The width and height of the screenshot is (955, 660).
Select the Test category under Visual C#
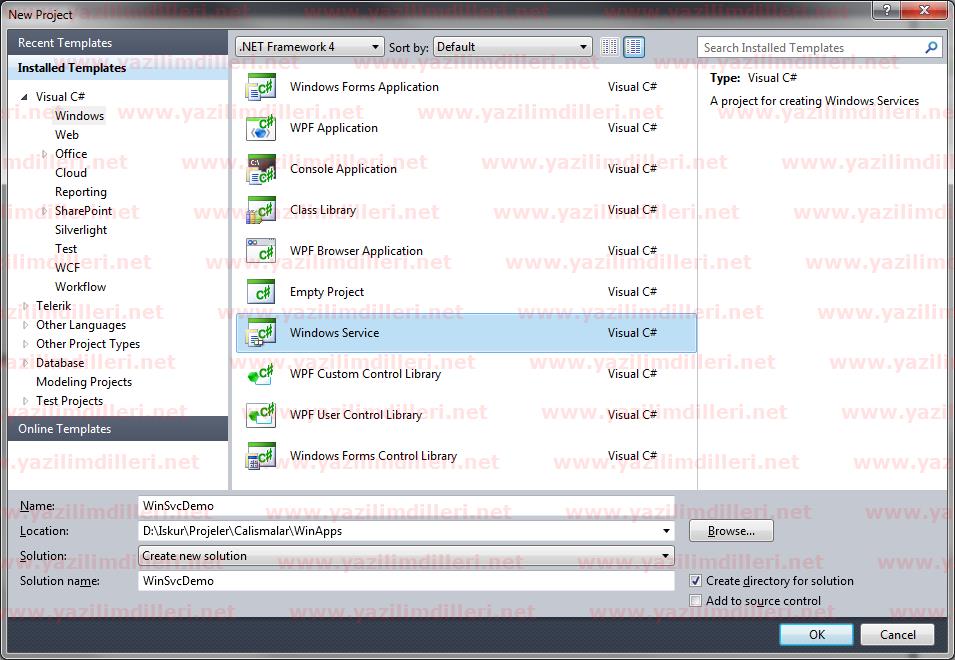[66, 248]
